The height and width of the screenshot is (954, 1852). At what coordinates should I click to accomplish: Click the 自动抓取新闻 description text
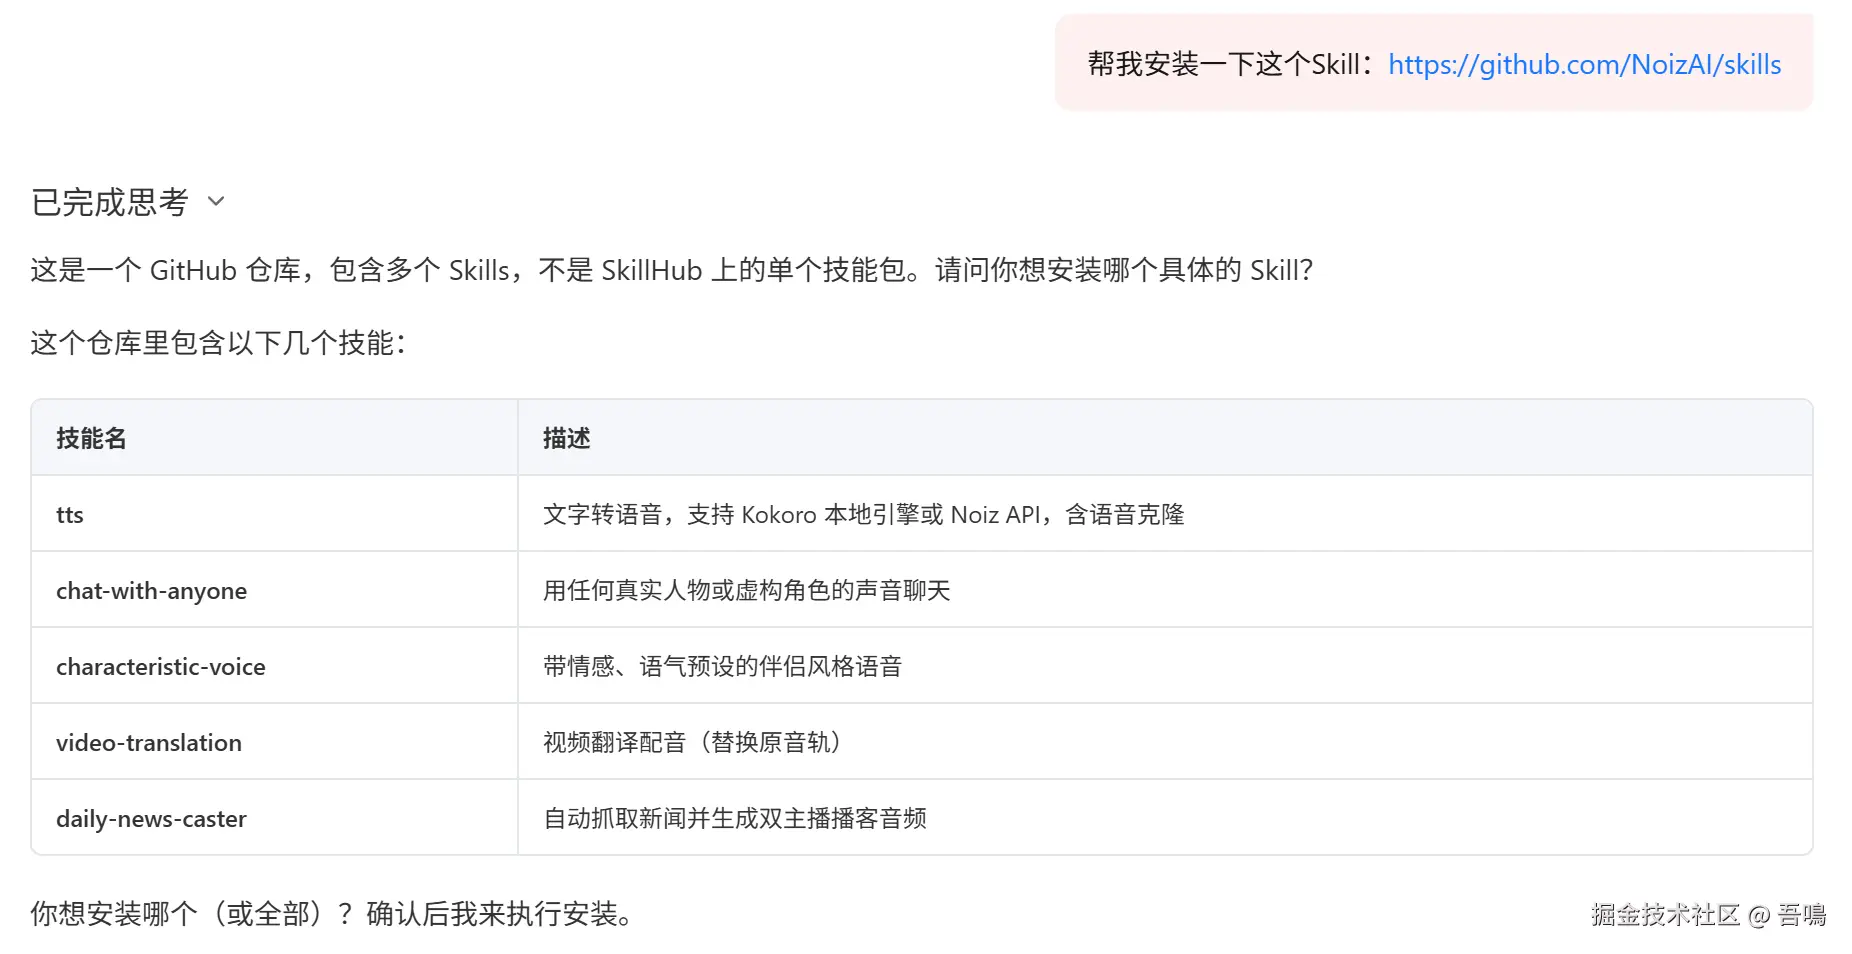[x=734, y=819]
